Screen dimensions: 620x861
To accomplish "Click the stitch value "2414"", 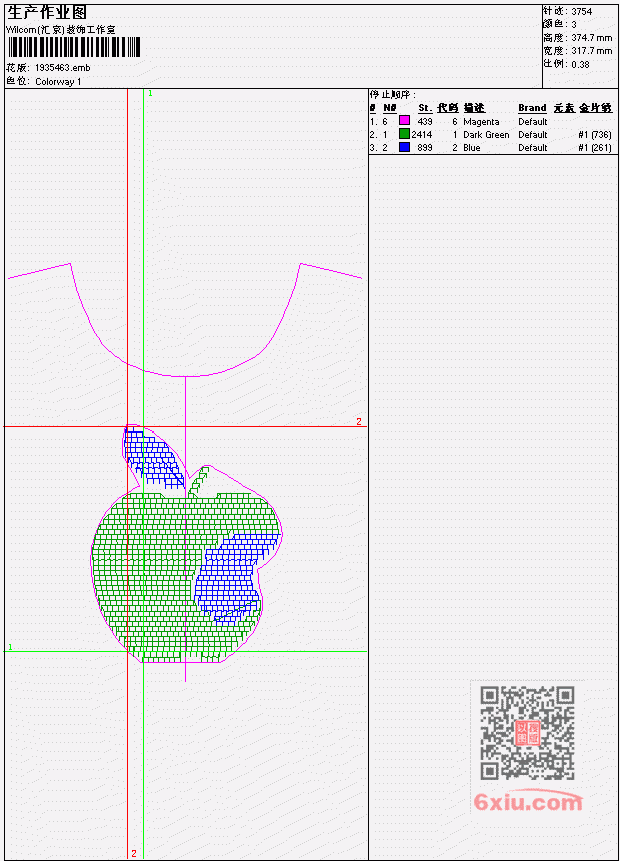I will pos(422,135).
